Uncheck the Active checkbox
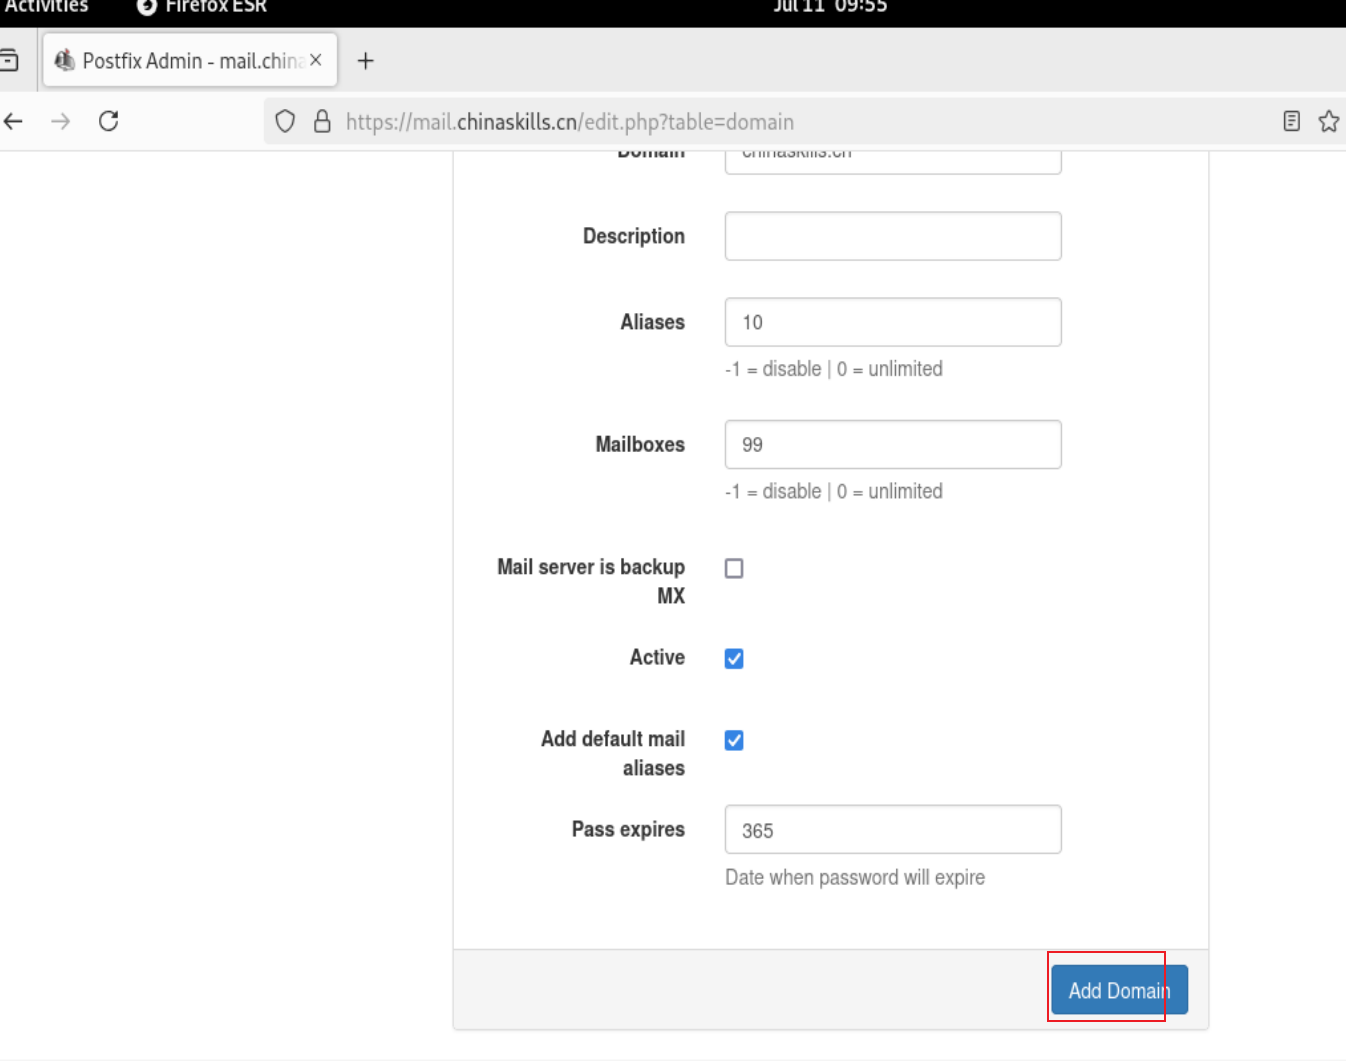The height and width of the screenshot is (1061, 1346). (734, 659)
